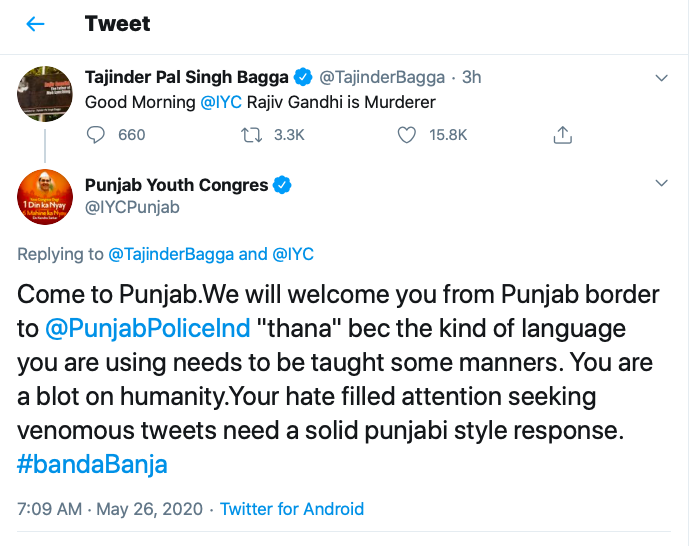The height and width of the screenshot is (546, 691).
Task: Click Punjab Youth Congress verified badge
Action: (283, 185)
